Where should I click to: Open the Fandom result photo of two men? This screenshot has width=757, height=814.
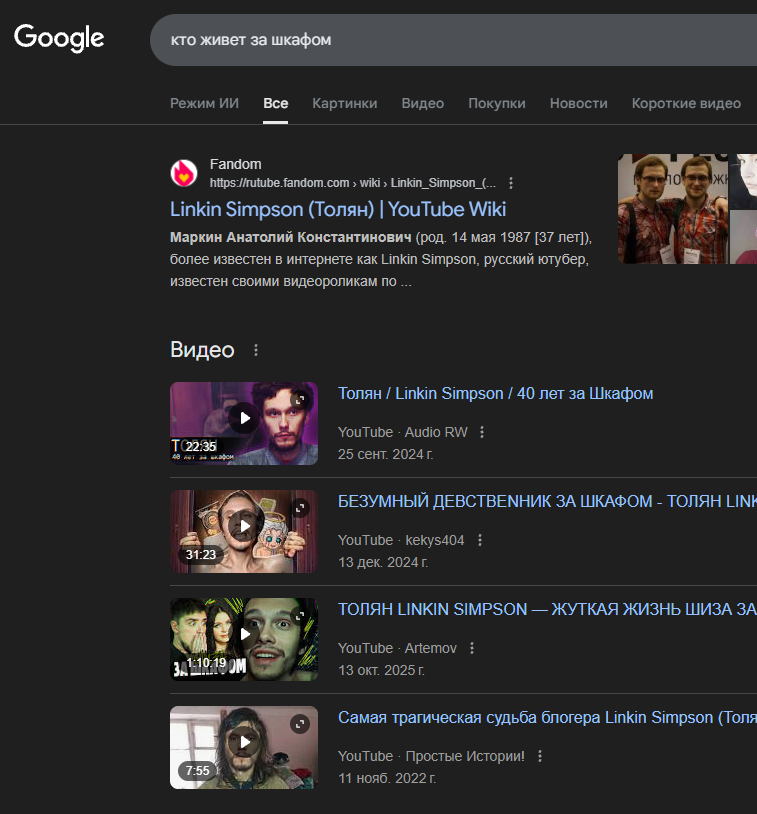point(673,209)
